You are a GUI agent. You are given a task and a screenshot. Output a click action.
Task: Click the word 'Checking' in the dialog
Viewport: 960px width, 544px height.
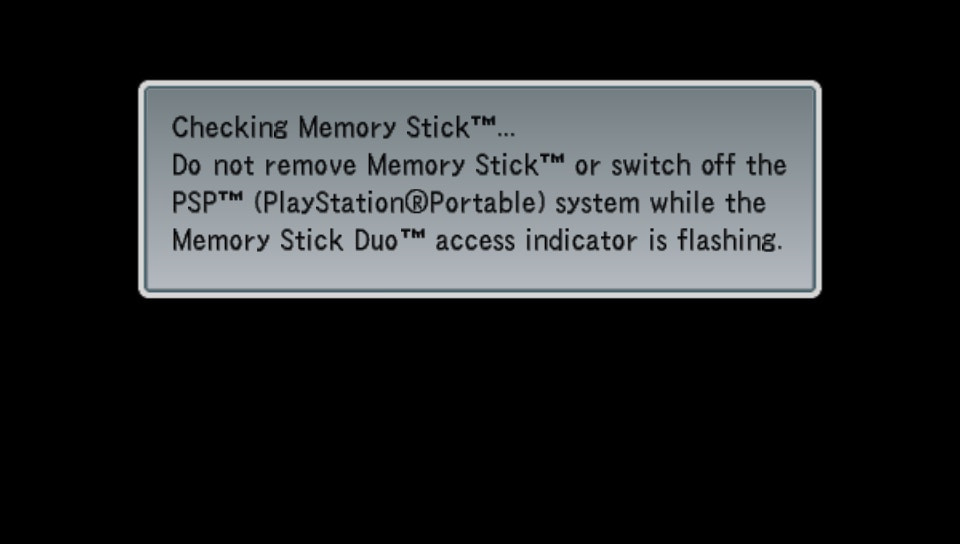pos(230,128)
